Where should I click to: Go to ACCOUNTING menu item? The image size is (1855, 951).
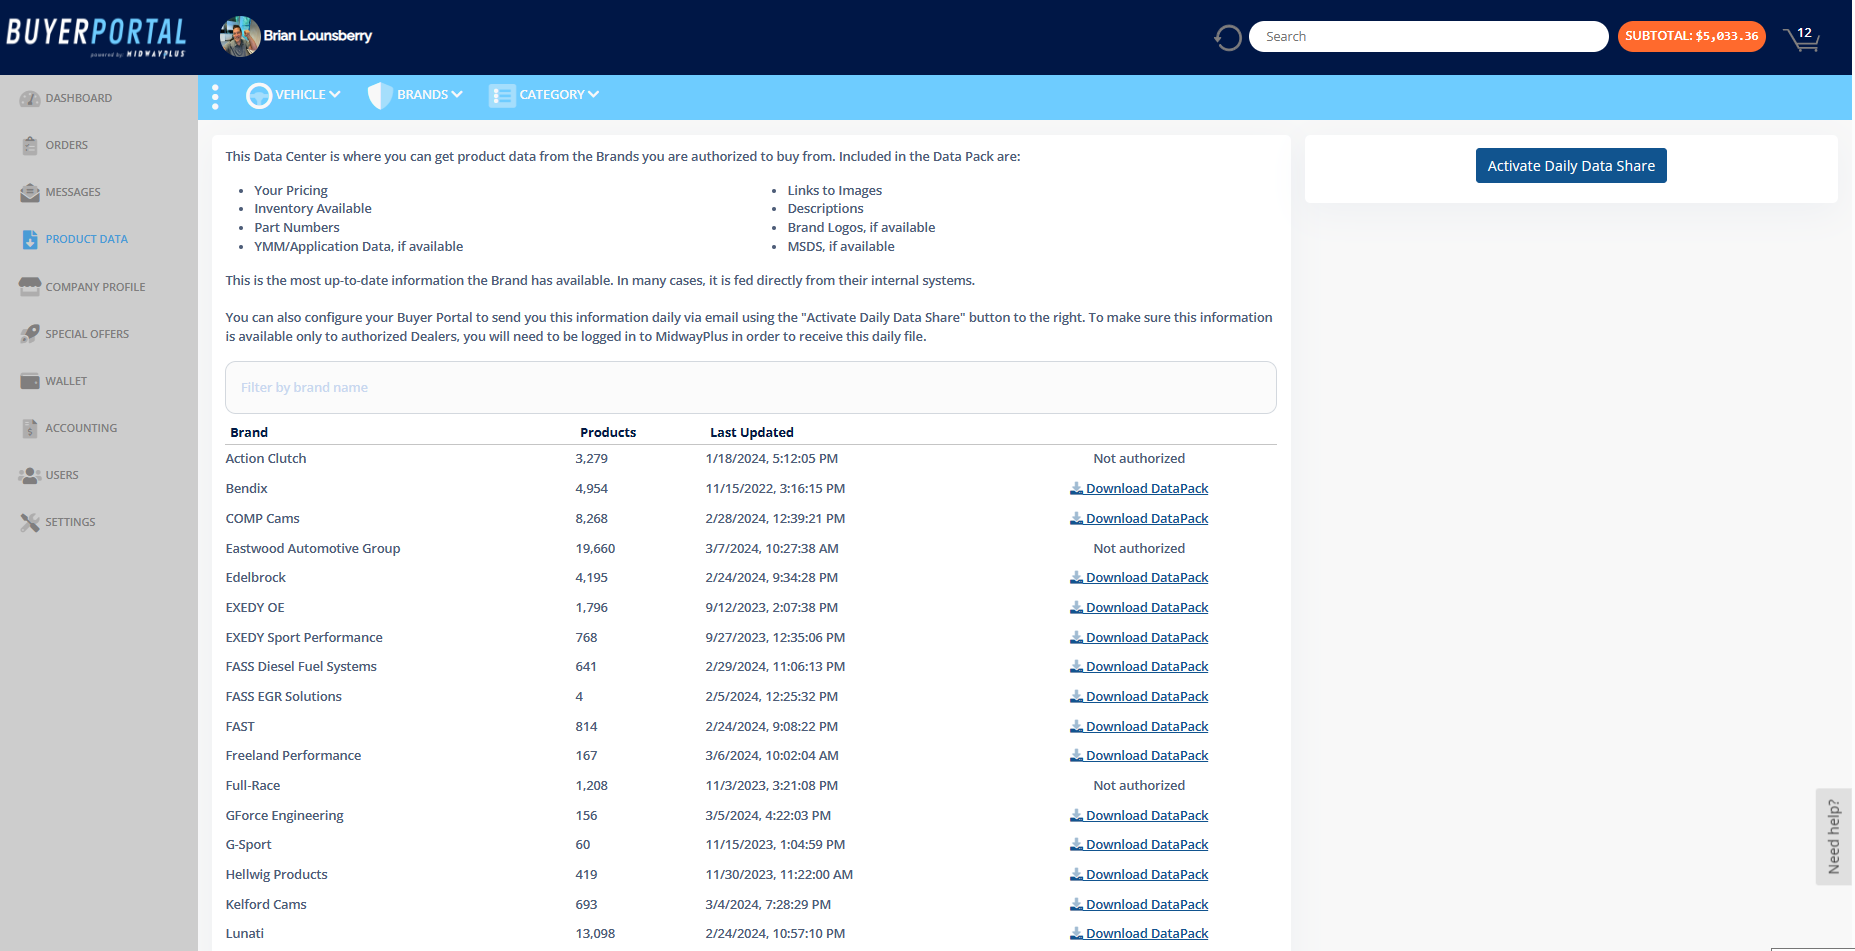[81, 428]
